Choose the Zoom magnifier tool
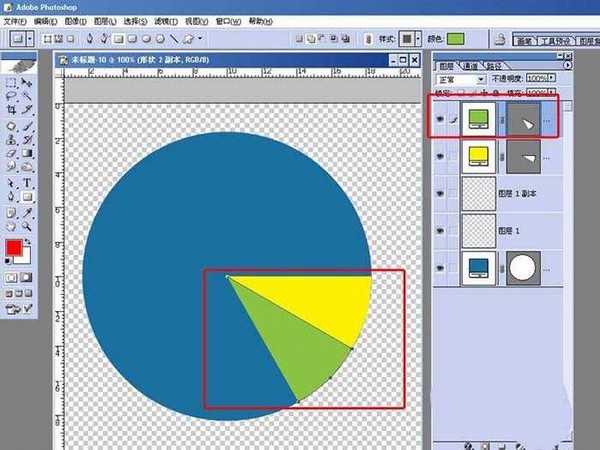 [27, 227]
